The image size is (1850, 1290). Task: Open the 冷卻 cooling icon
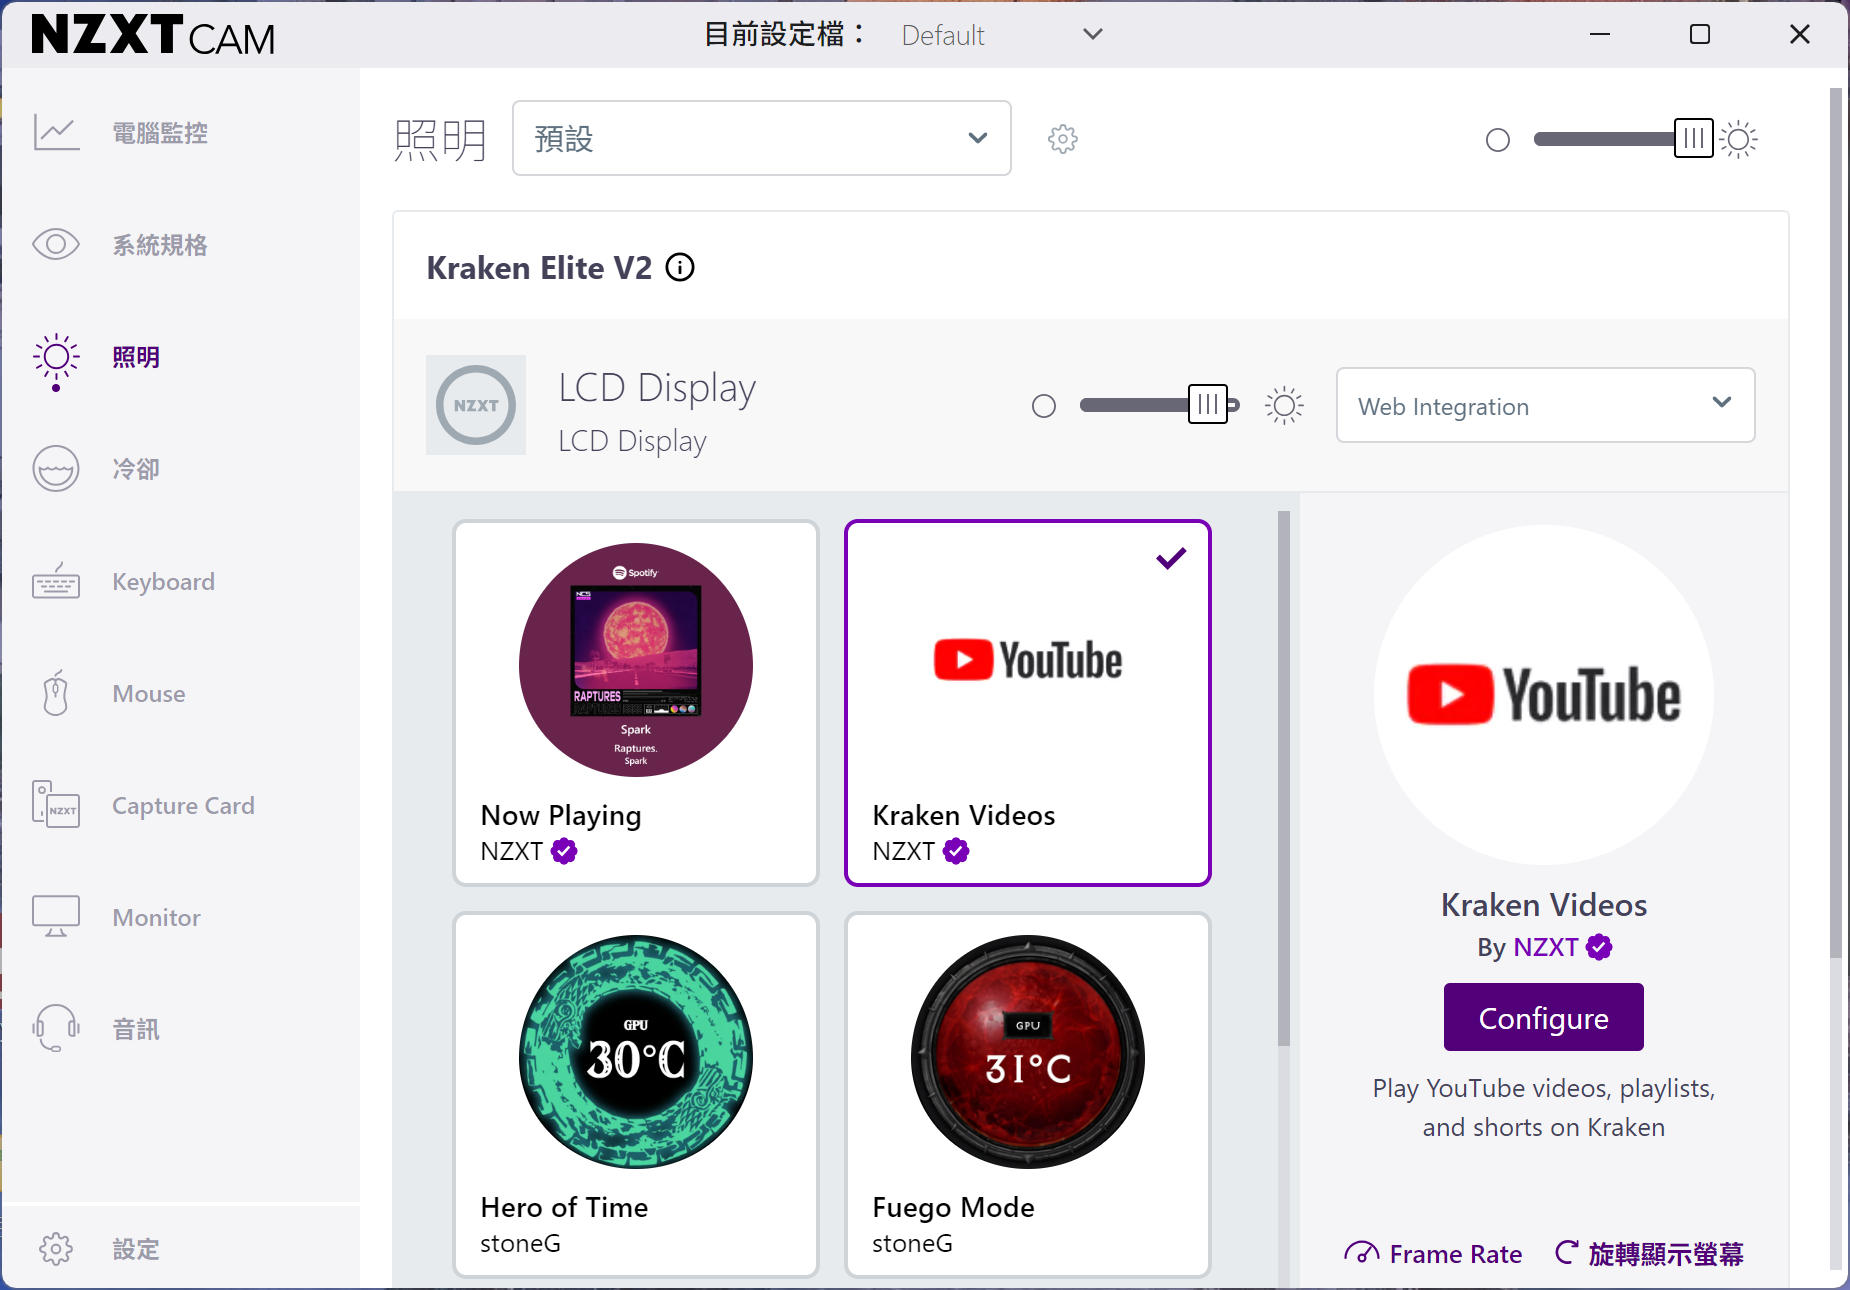[56, 469]
